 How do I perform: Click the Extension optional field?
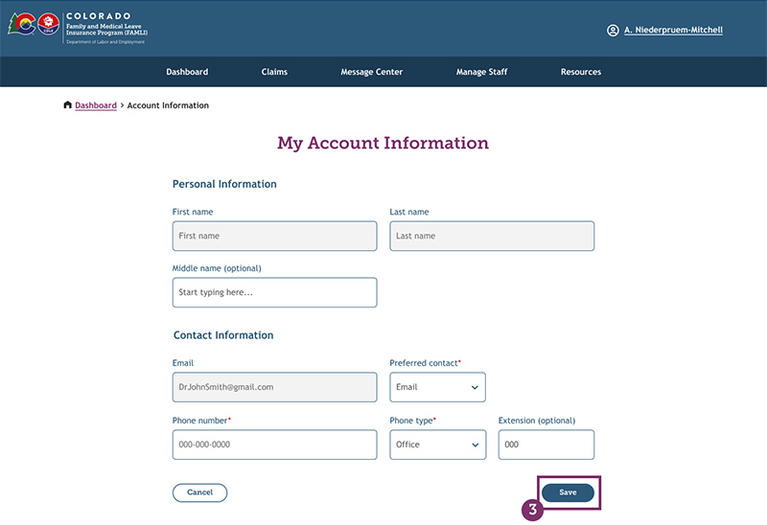click(x=546, y=445)
